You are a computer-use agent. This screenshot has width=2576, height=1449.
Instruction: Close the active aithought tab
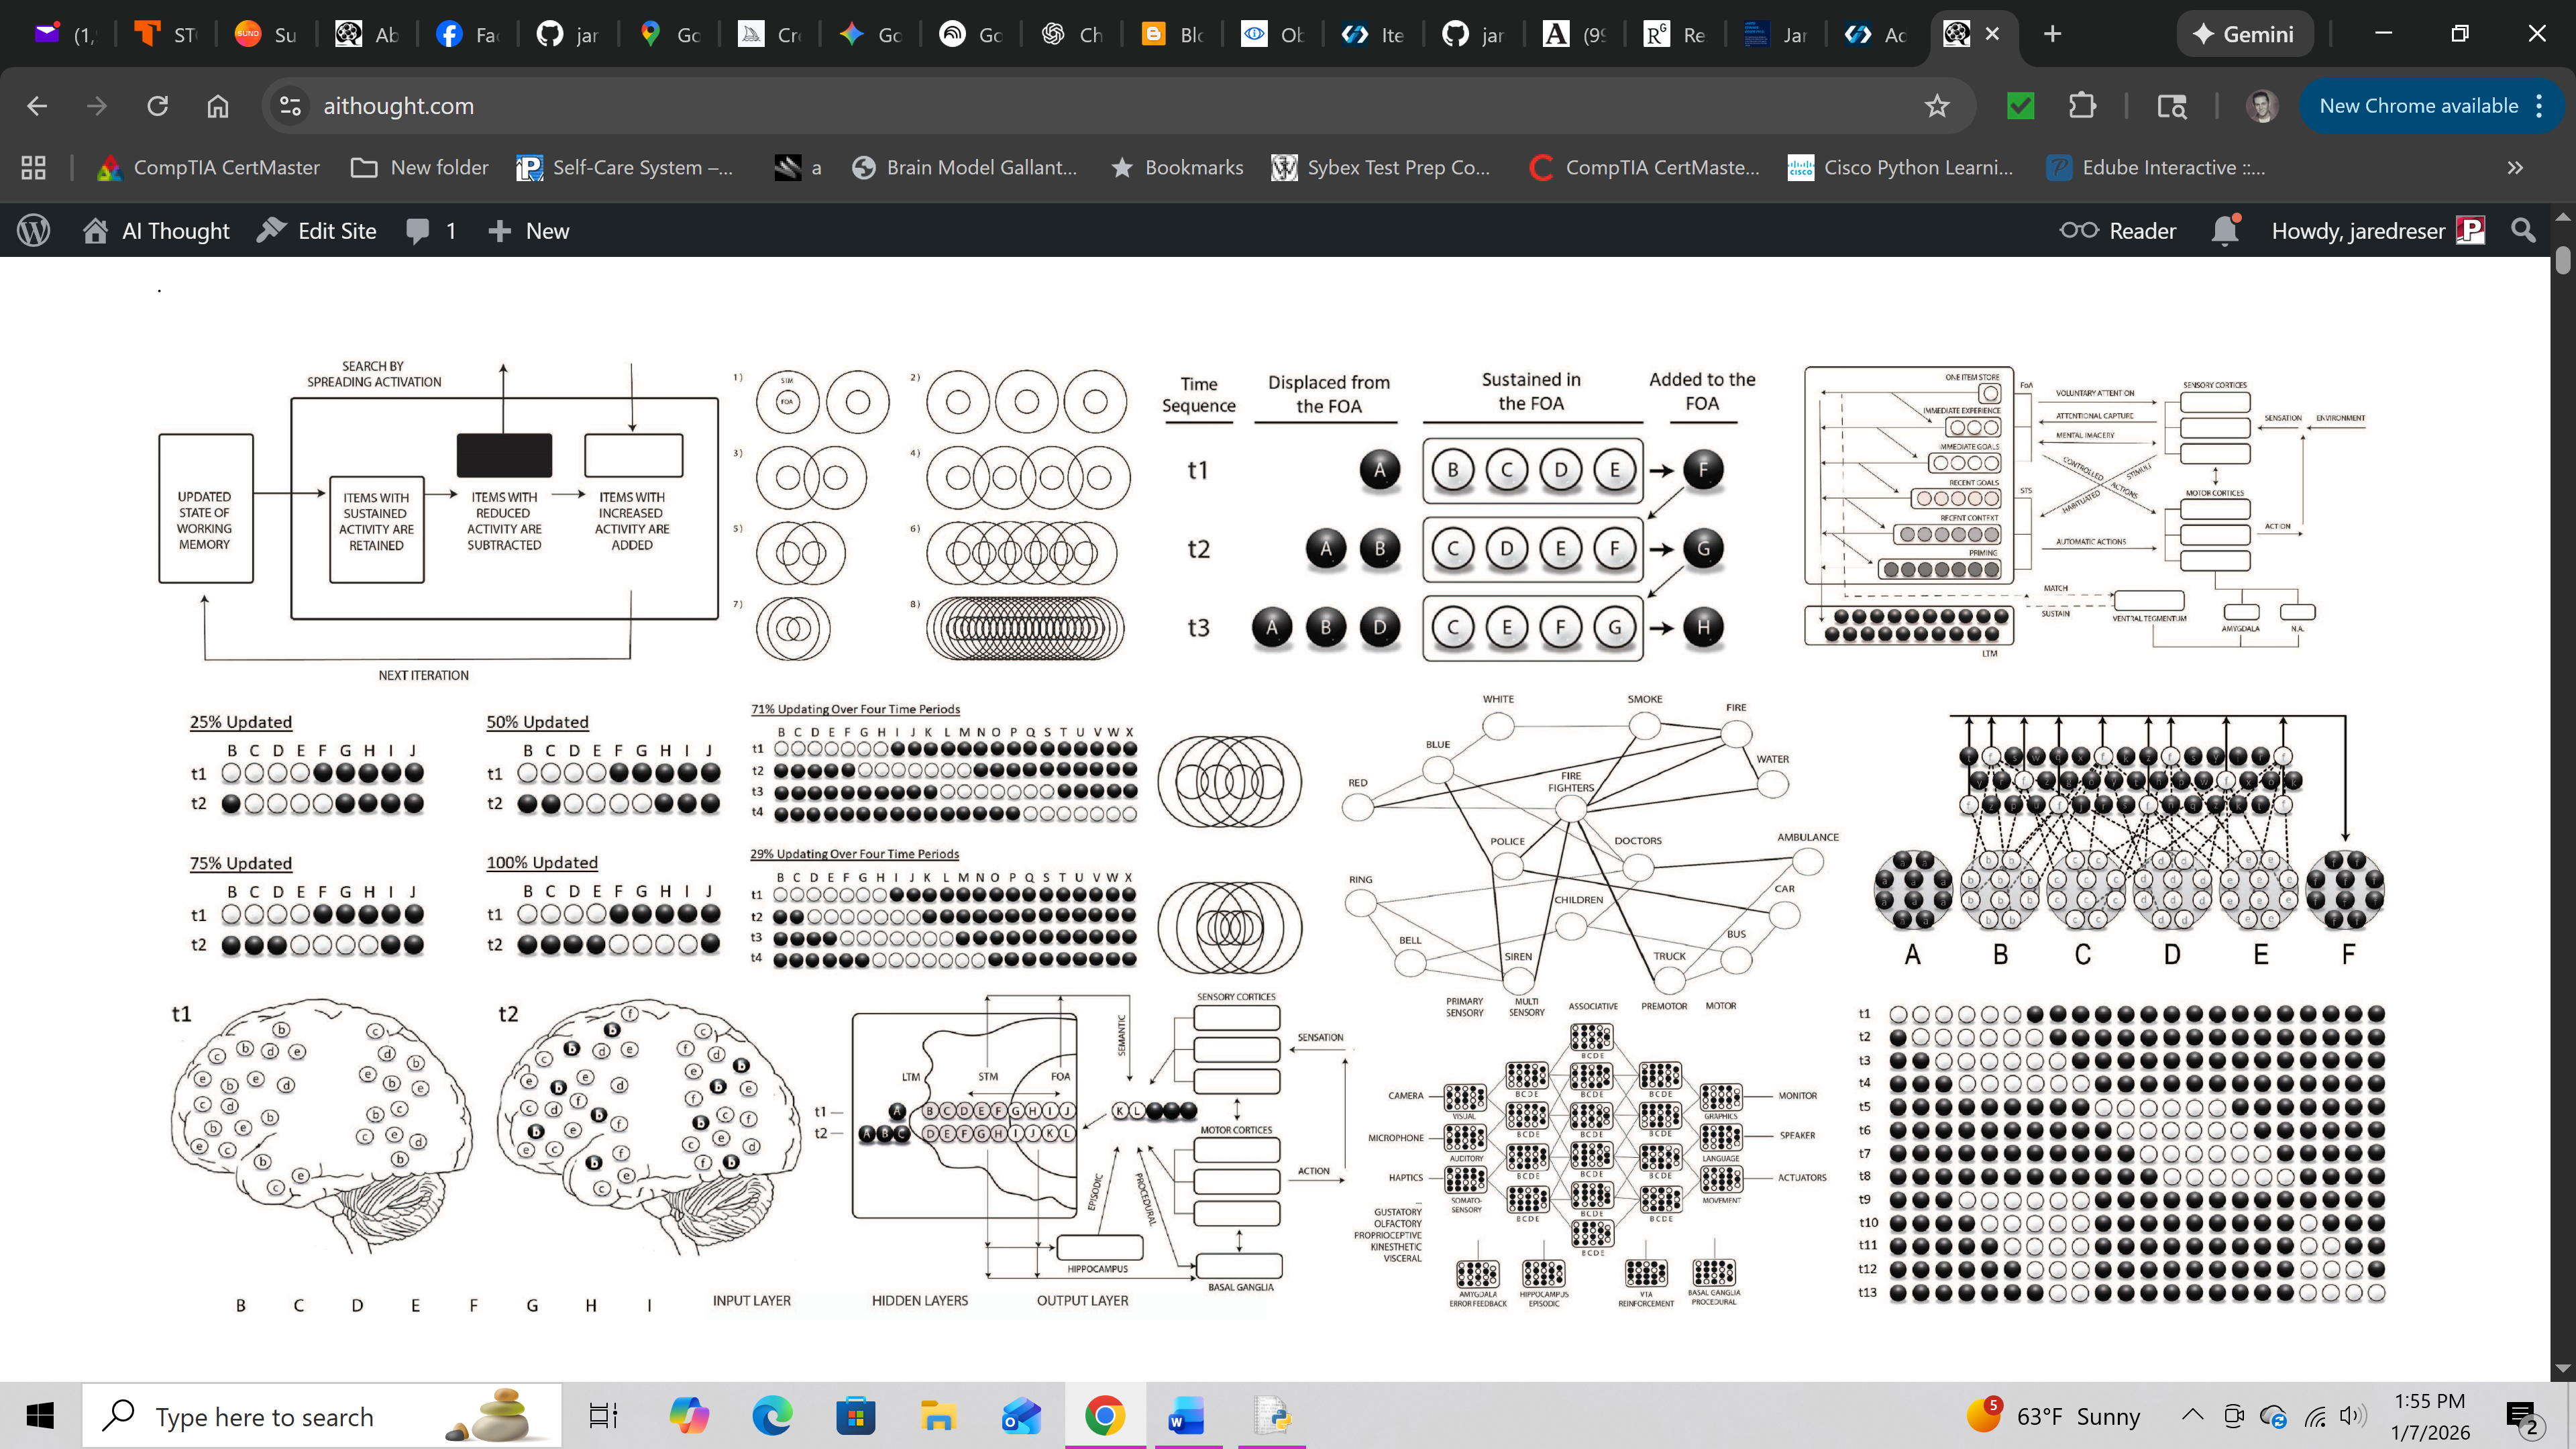coord(1992,34)
